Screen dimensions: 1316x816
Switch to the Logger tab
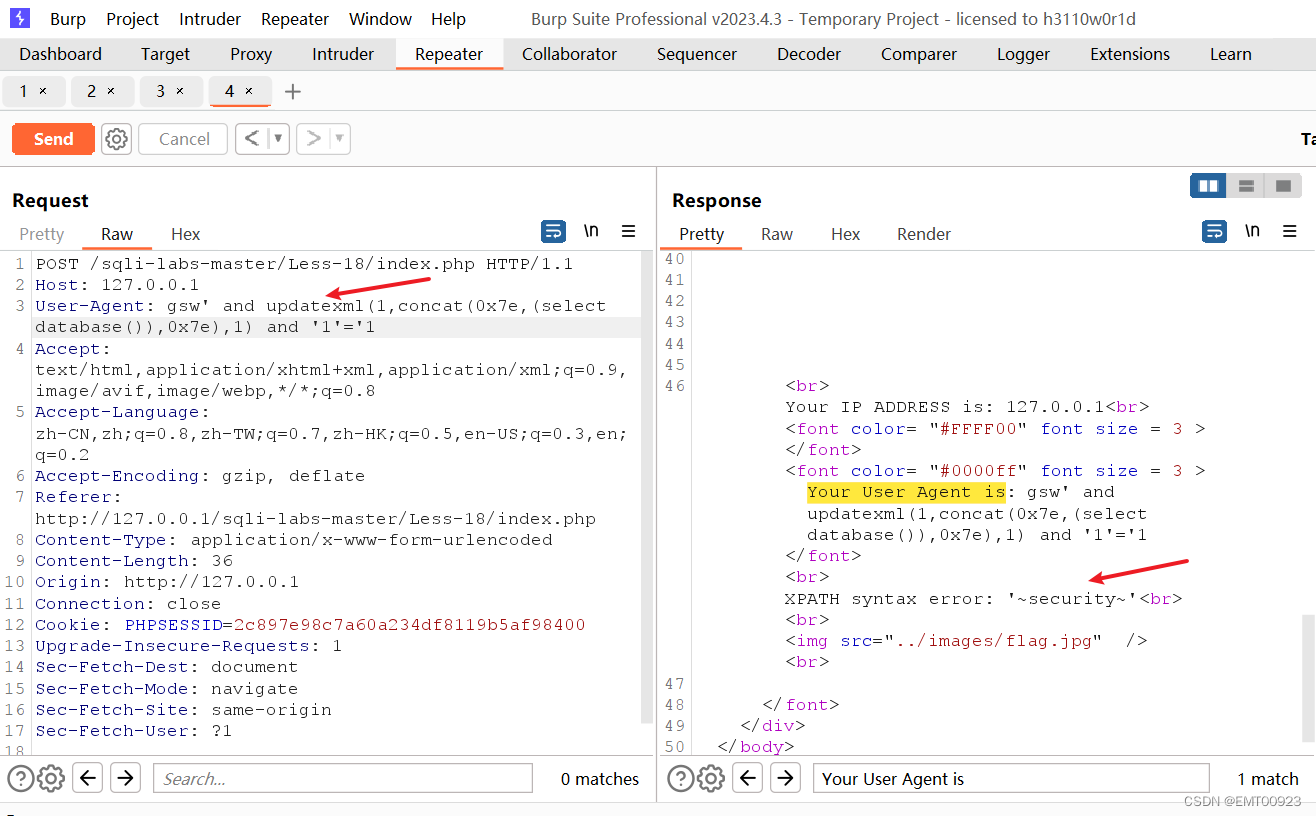1024,54
